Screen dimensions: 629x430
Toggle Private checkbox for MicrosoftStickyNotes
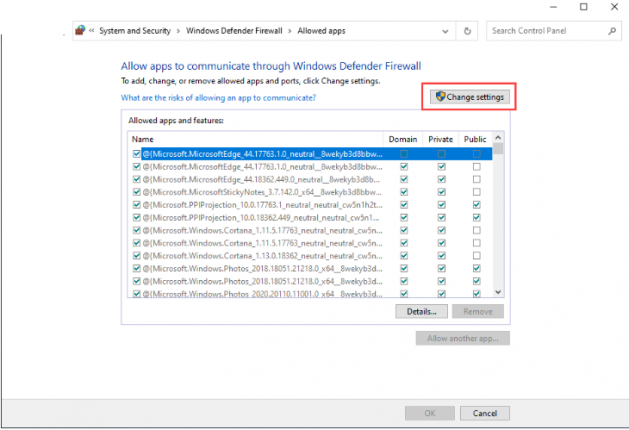coord(442,192)
